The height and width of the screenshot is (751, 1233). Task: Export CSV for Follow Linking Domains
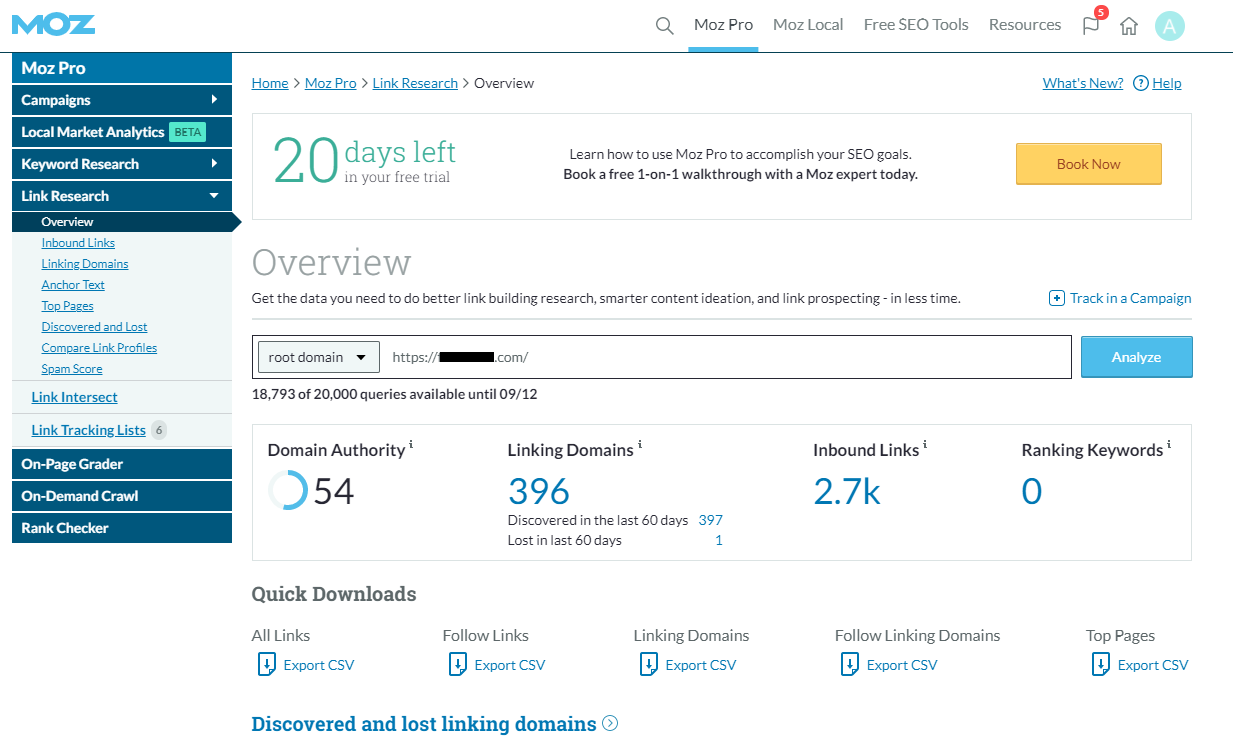coord(902,665)
